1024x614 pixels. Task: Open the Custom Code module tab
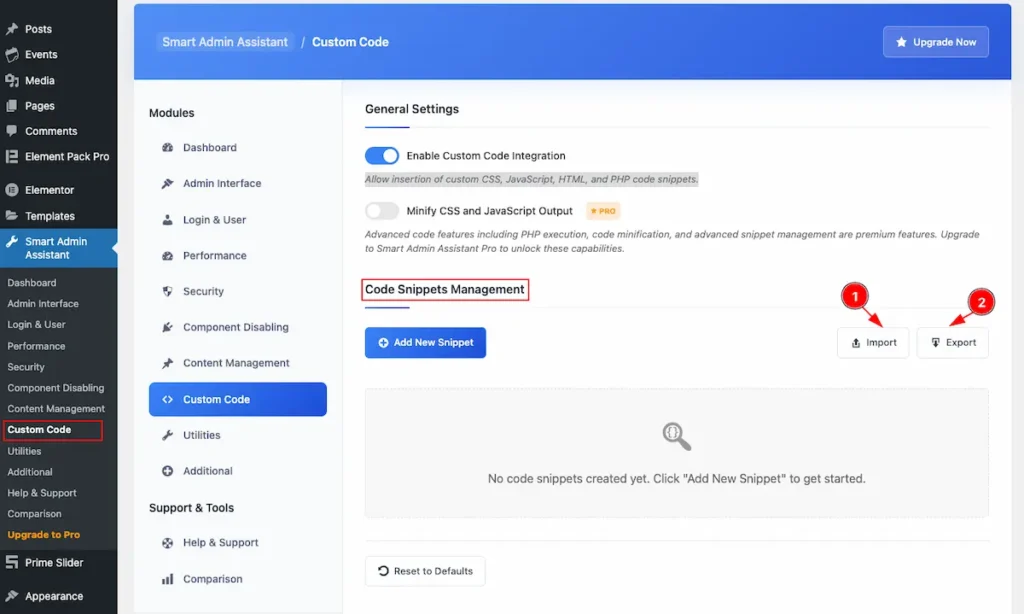(x=238, y=399)
